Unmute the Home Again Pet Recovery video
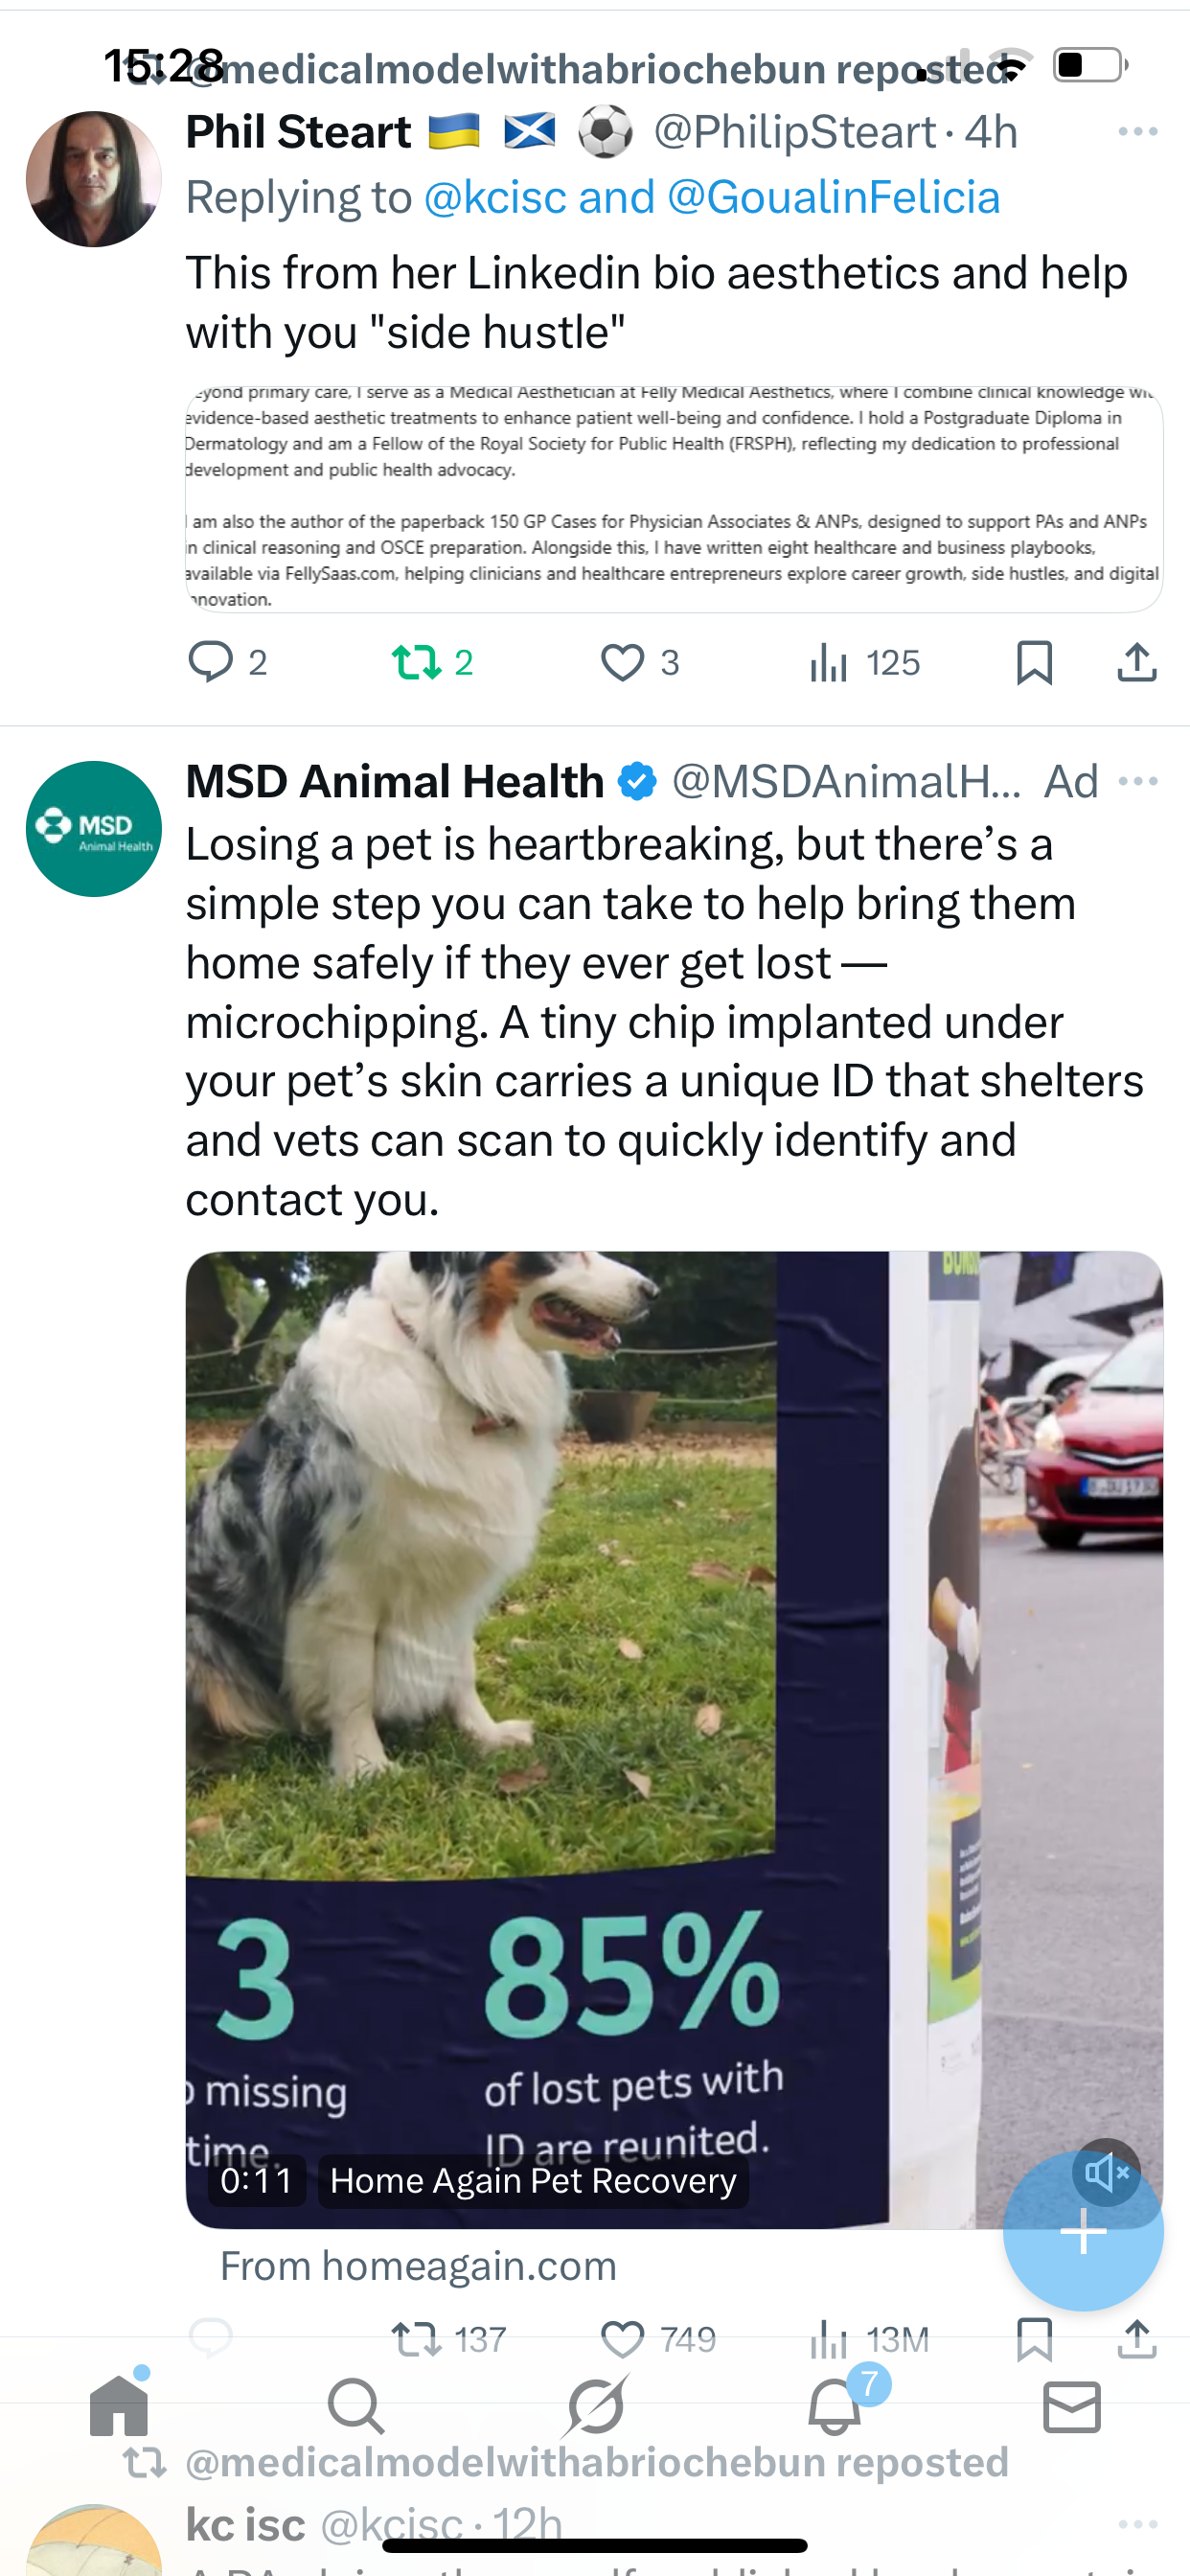The width and height of the screenshot is (1190, 2576). [x=1106, y=2172]
